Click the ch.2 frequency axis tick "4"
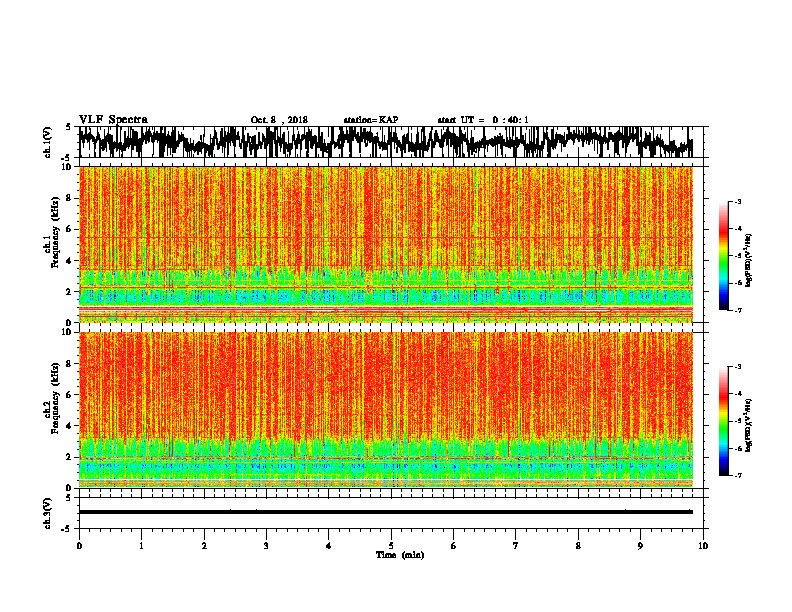Viewport: 792px width, 612px height. pyautogui.click(x=69, y=426)
